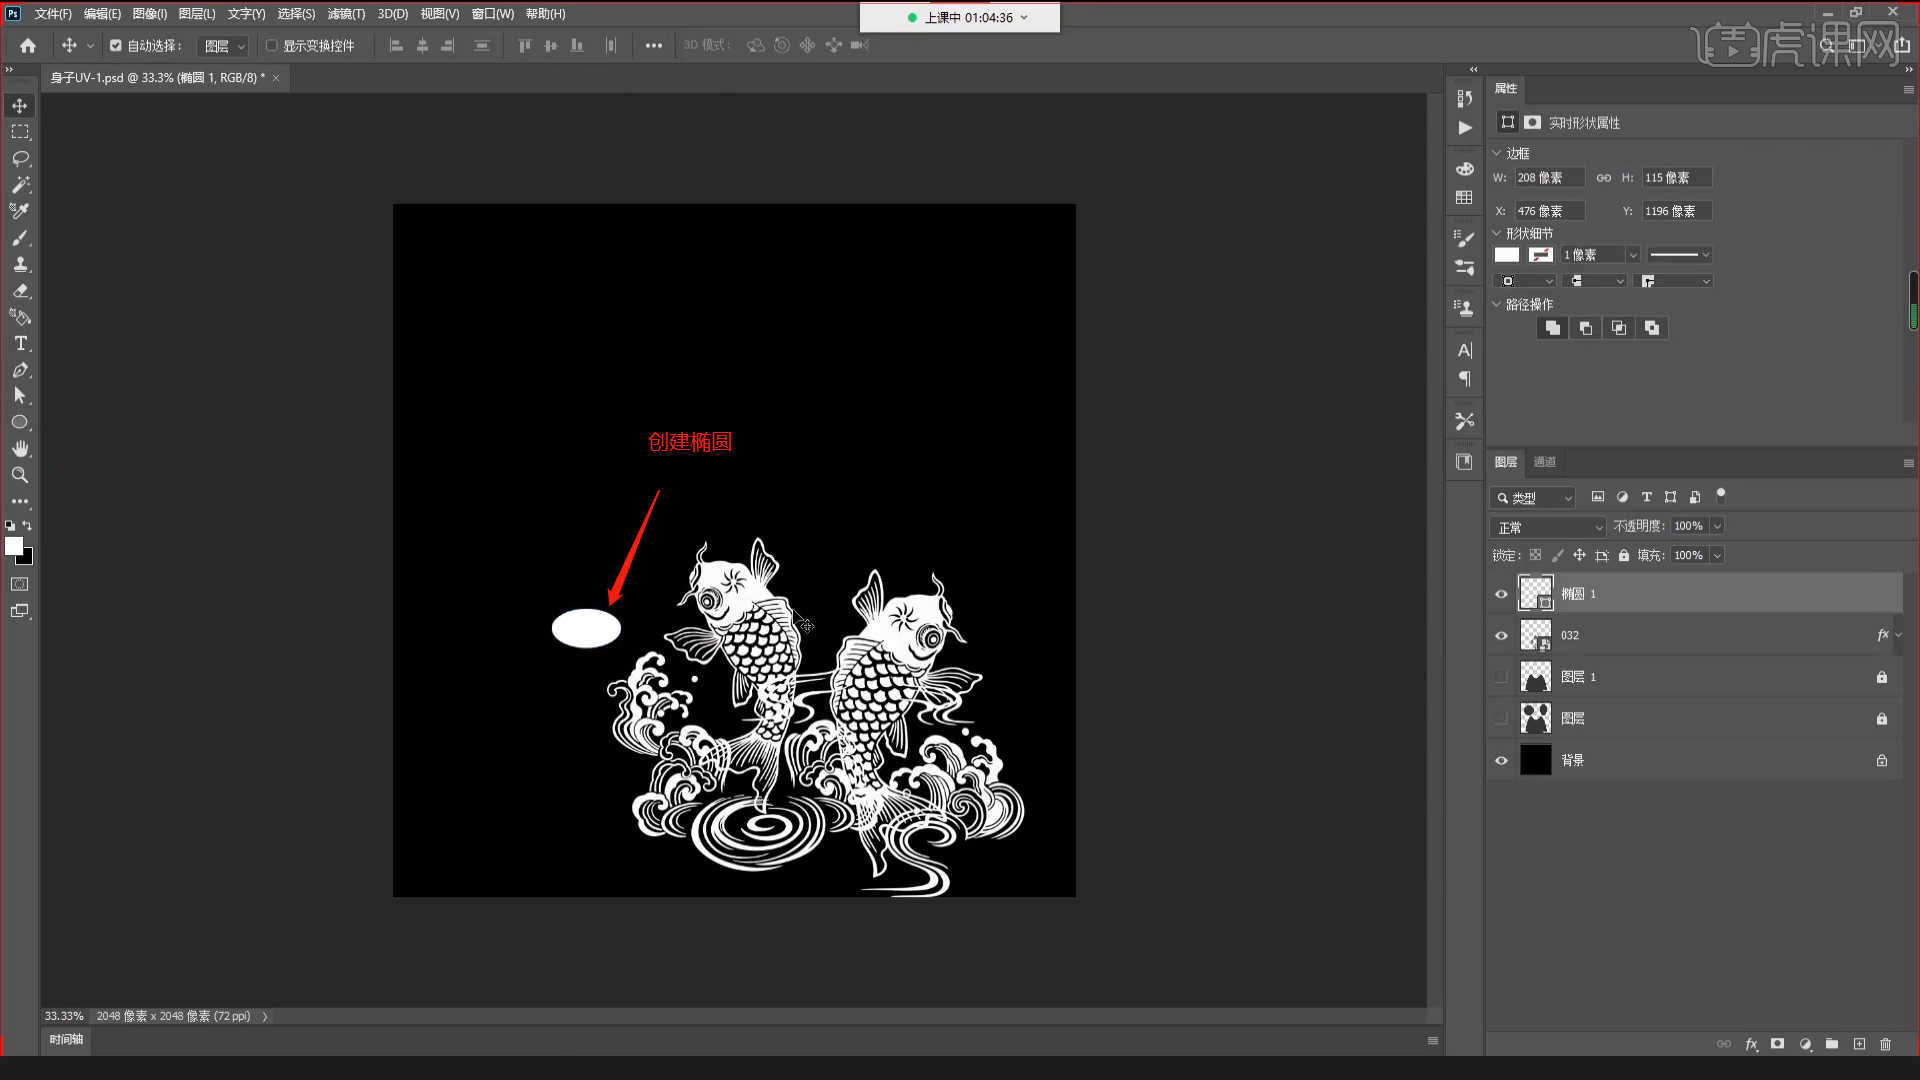
Task: Open the stroke line type dropdown
Action: tap(1680, 255)
